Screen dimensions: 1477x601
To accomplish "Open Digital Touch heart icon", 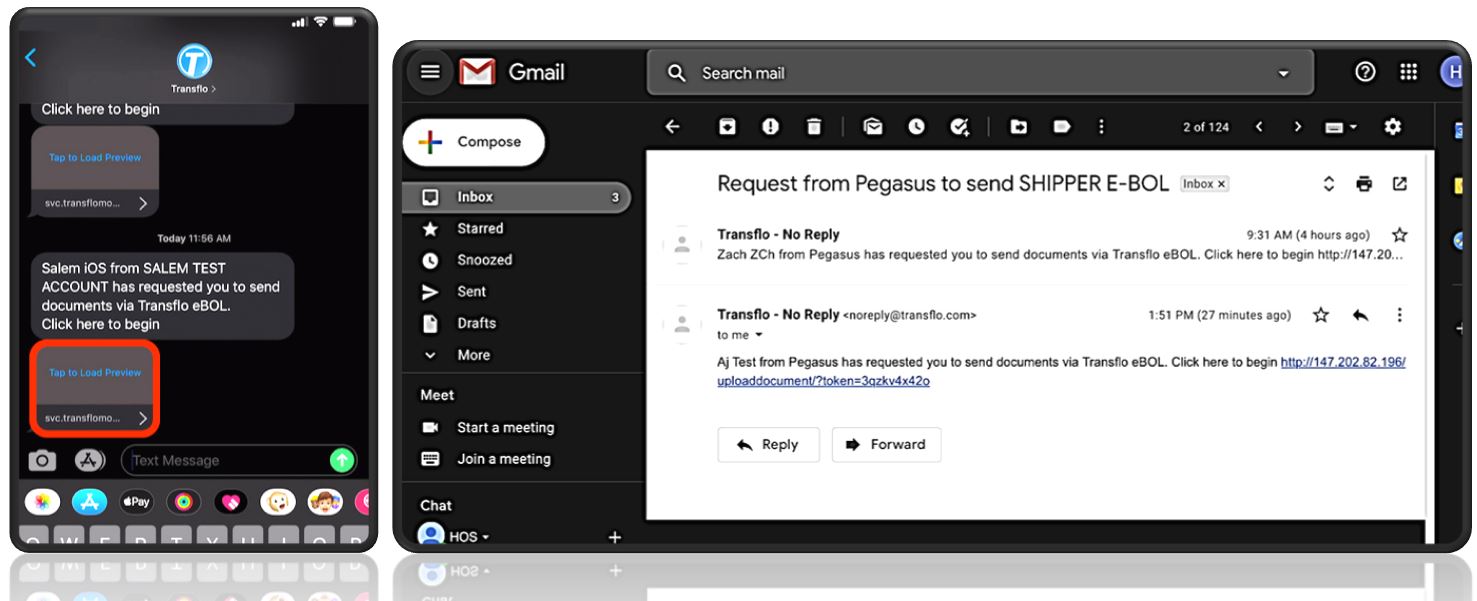I will point(230,502).
